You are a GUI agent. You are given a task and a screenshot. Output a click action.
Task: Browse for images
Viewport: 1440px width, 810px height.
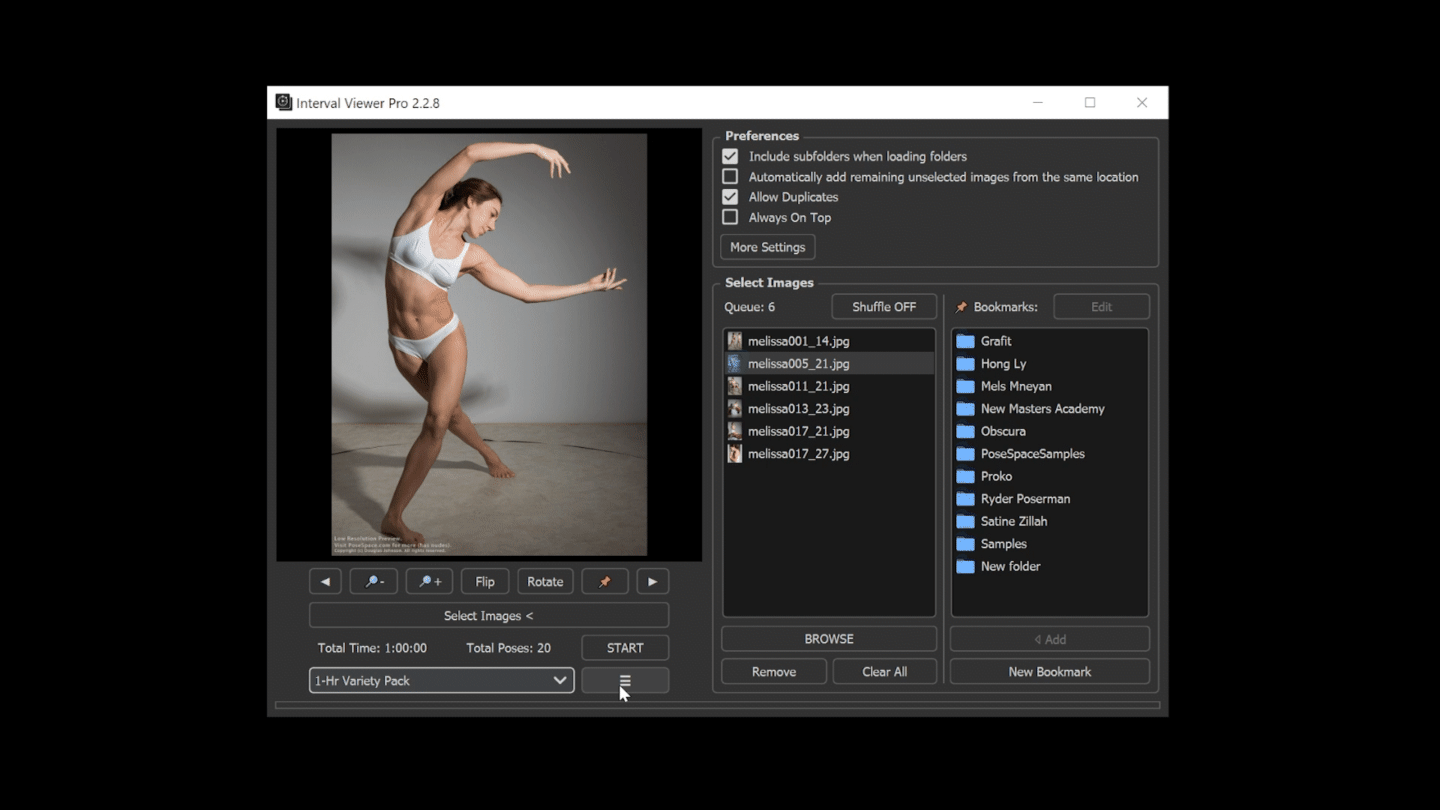point(829,638)
